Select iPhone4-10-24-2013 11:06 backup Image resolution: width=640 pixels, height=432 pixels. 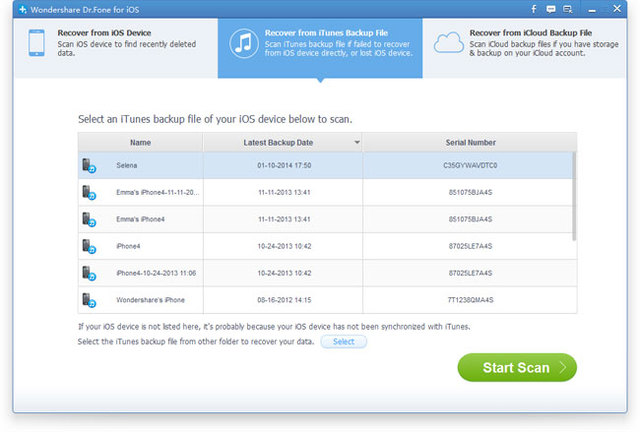[156, 273]
